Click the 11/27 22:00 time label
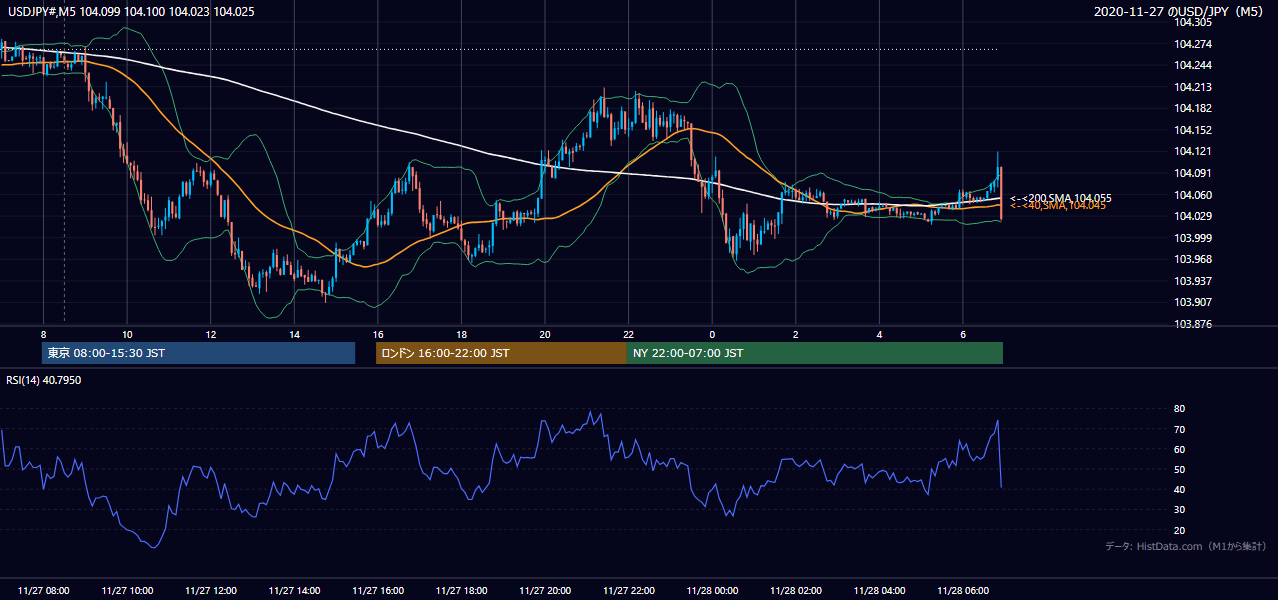 point(629,591)
